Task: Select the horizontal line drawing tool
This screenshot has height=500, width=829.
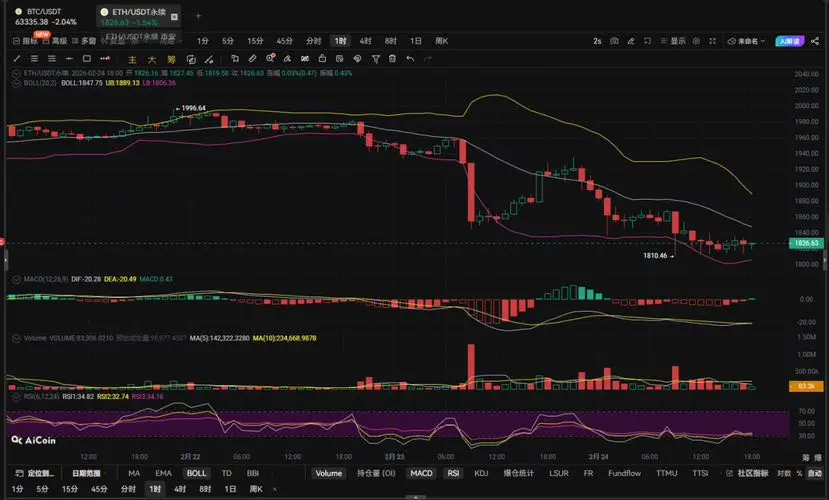Action: [69, 59]
